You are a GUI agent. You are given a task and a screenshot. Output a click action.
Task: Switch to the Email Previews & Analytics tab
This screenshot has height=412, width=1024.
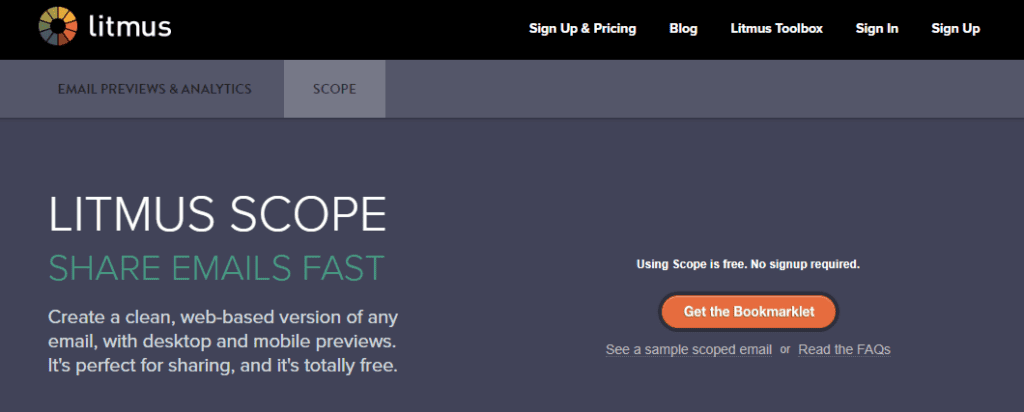(155, 89)
